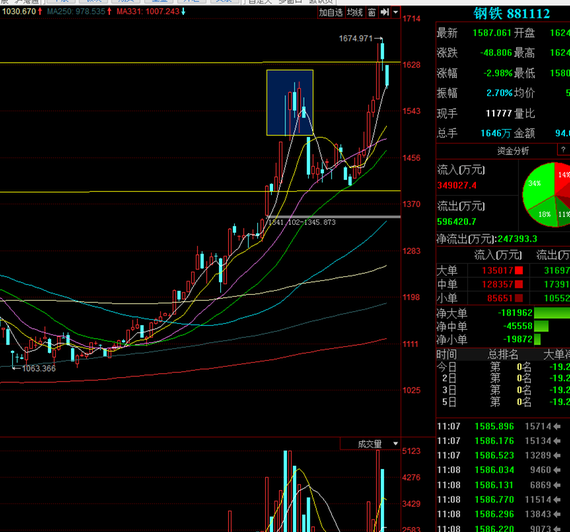Click the green 净大单 net flow bar
Viewport: 570px width, 532px height.
click(x=552, y=313)
